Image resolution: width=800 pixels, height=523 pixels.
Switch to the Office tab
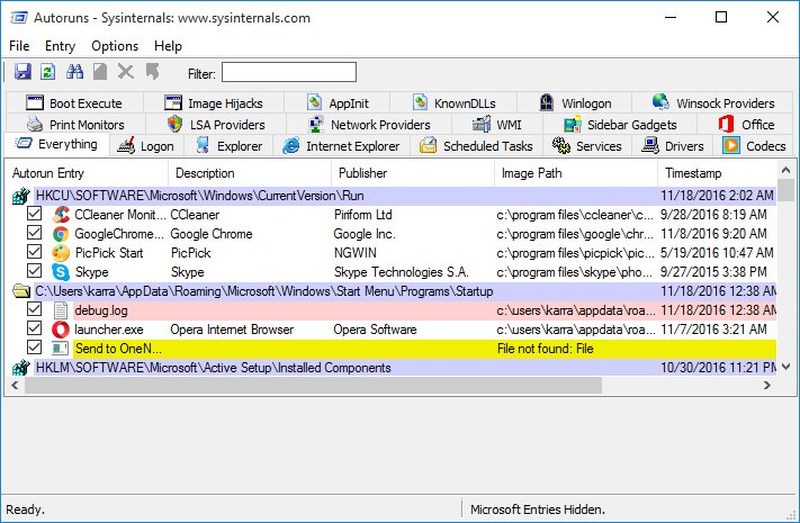pos(746,124)
